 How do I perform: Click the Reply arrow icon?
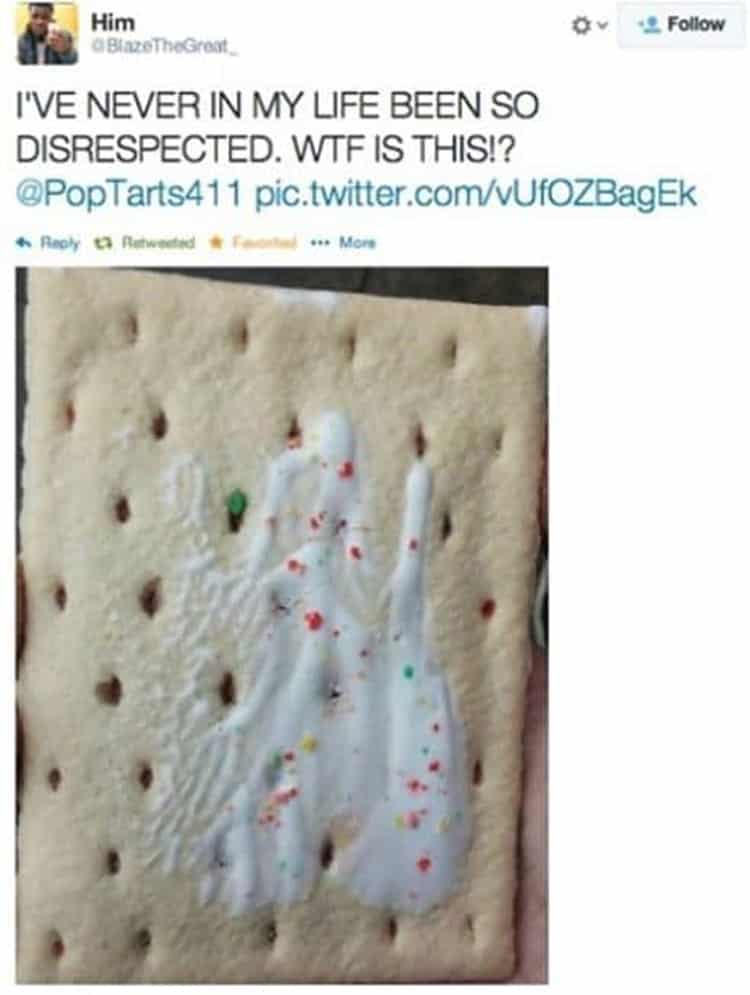point(25,242)
